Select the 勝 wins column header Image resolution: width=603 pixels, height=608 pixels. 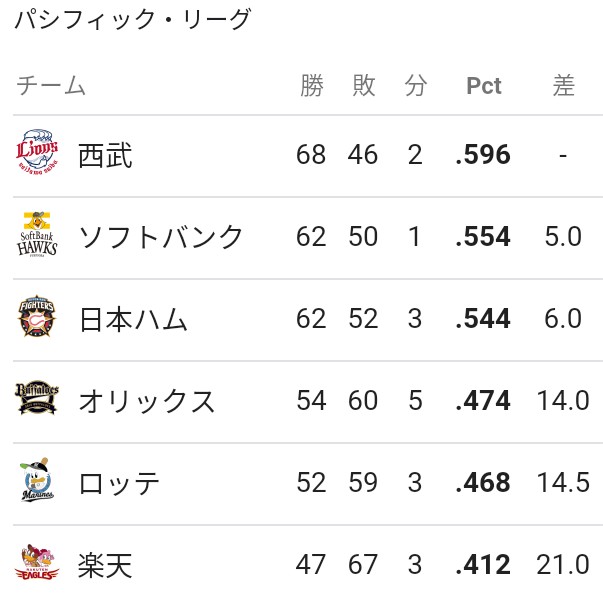(312, 85)
